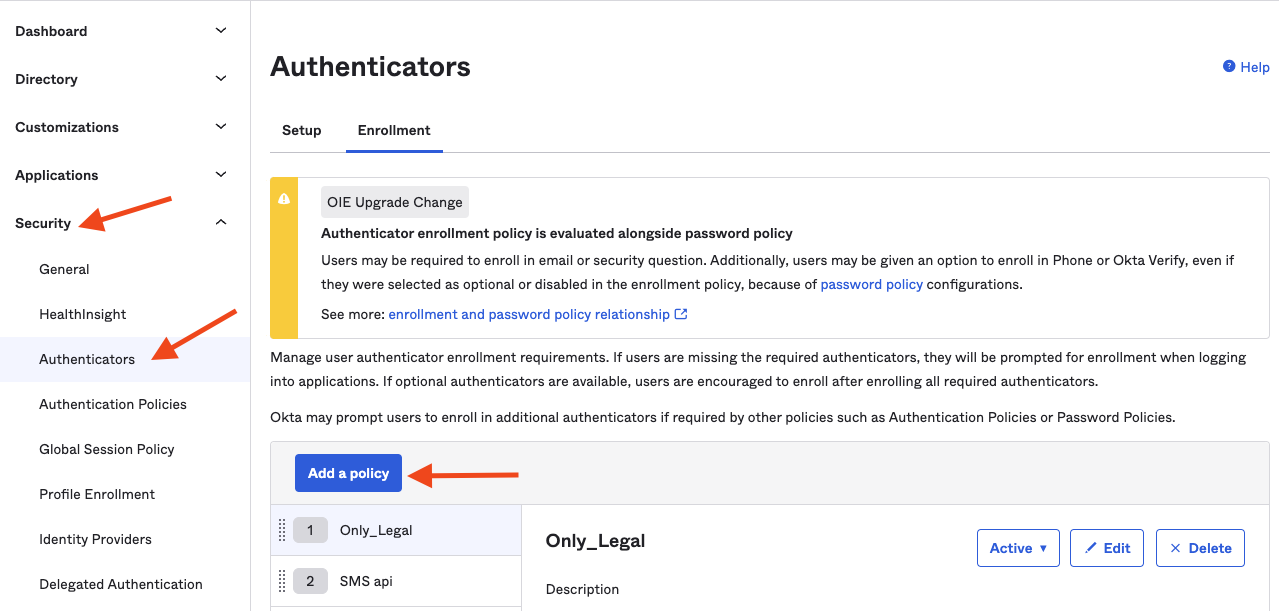Click the Add a policy button
Screen dimensions: 1279x611
(x=348, y=472)
